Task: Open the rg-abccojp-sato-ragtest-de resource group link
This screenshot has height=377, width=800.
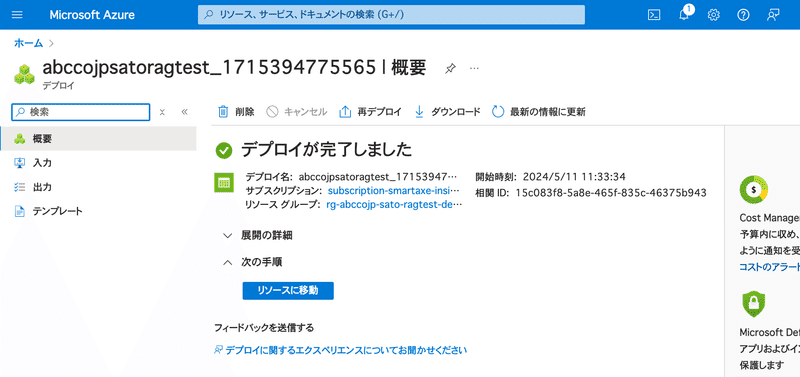Action: [394, 205]
